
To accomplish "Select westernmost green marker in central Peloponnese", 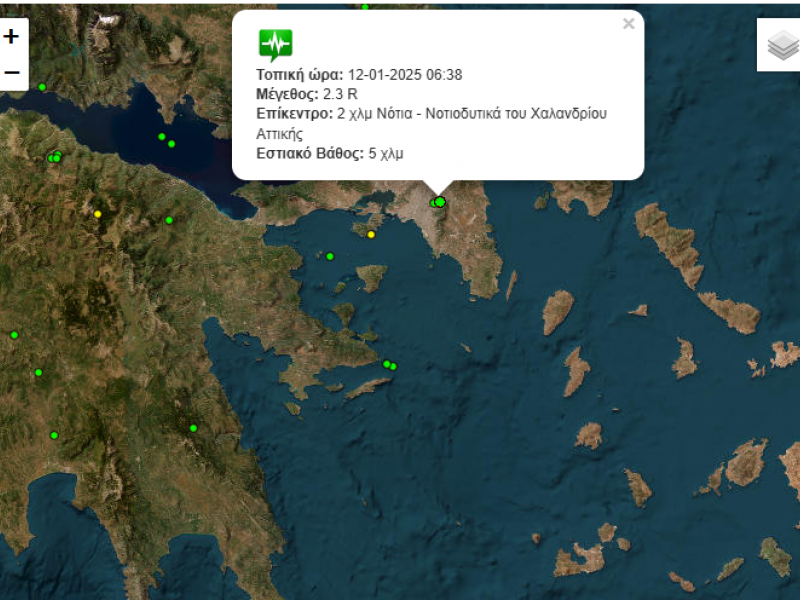I will point(14,335).
